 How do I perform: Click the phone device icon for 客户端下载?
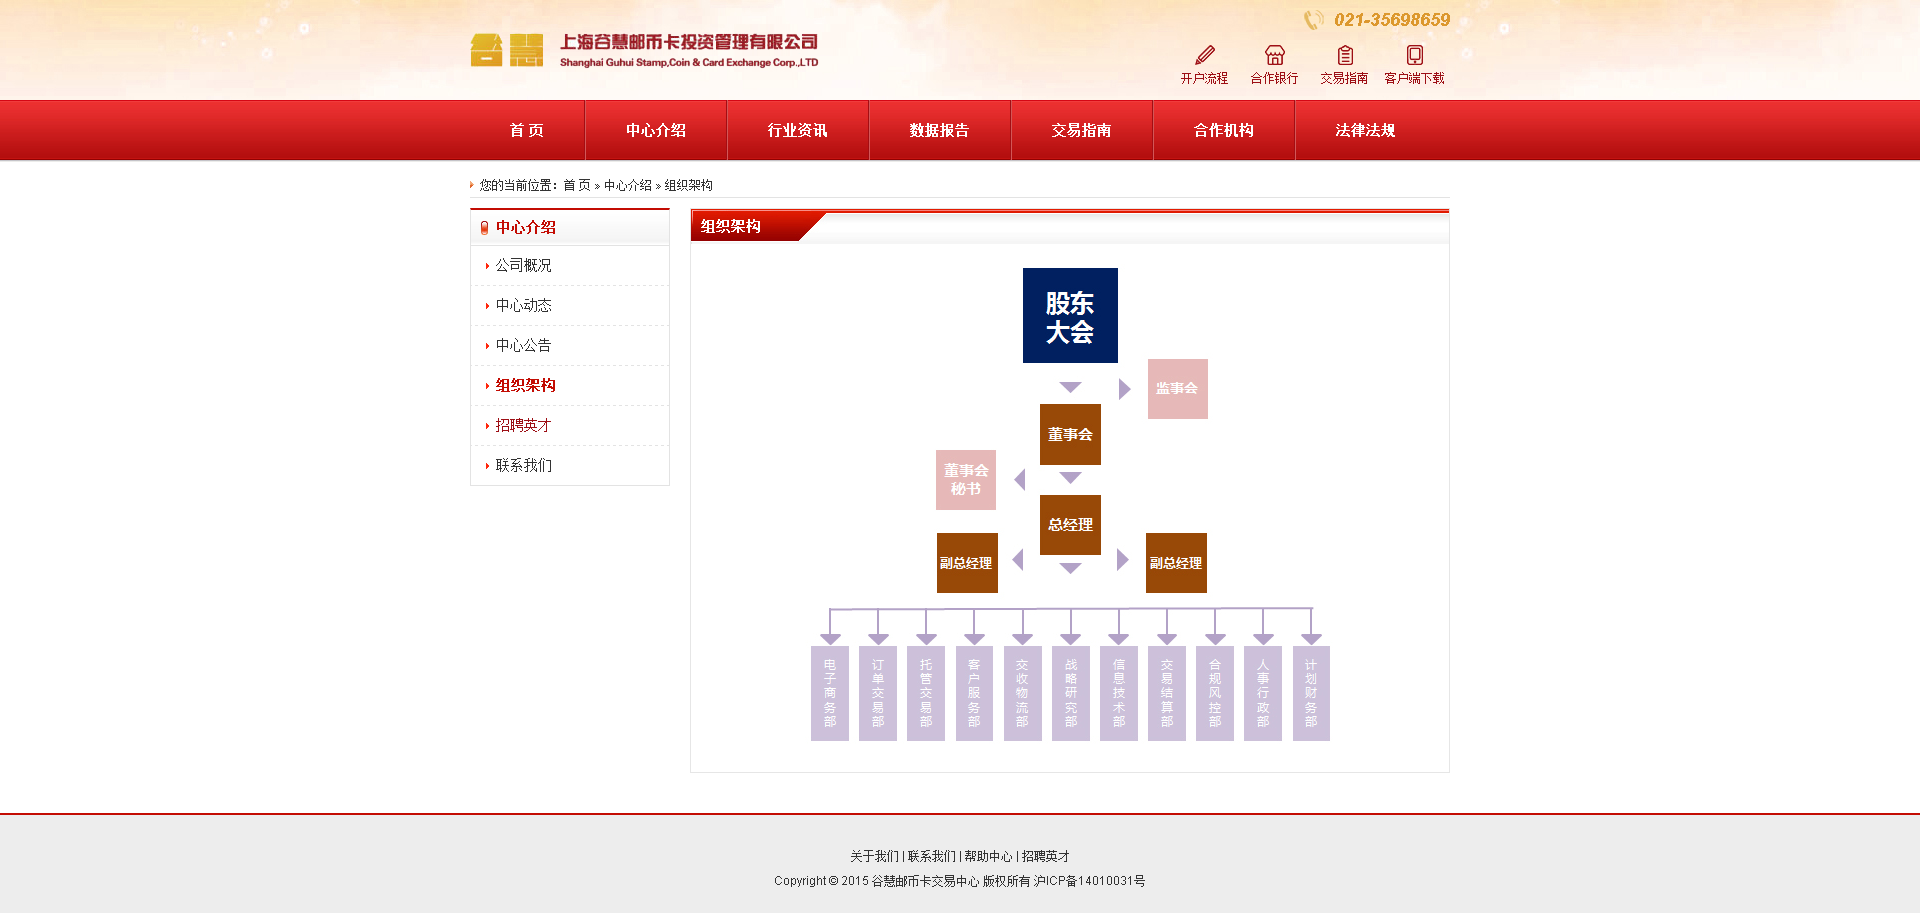tap(1414, 55)
